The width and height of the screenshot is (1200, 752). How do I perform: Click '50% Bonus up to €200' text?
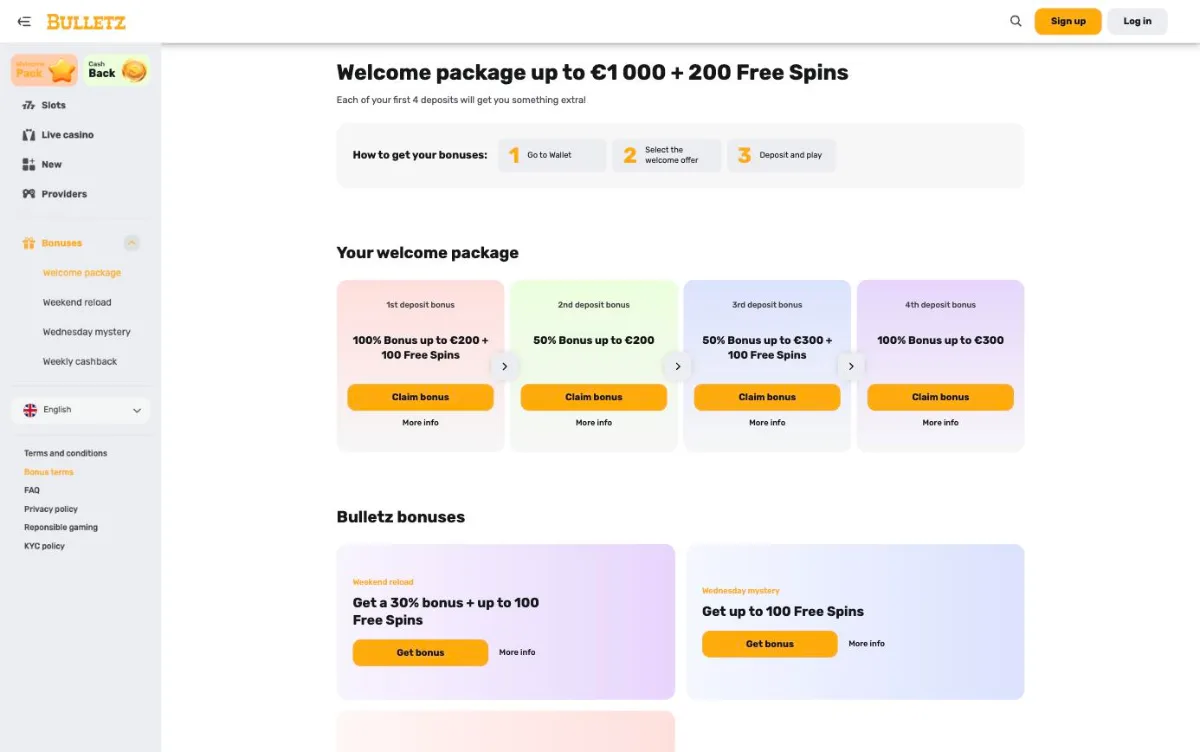594,340
